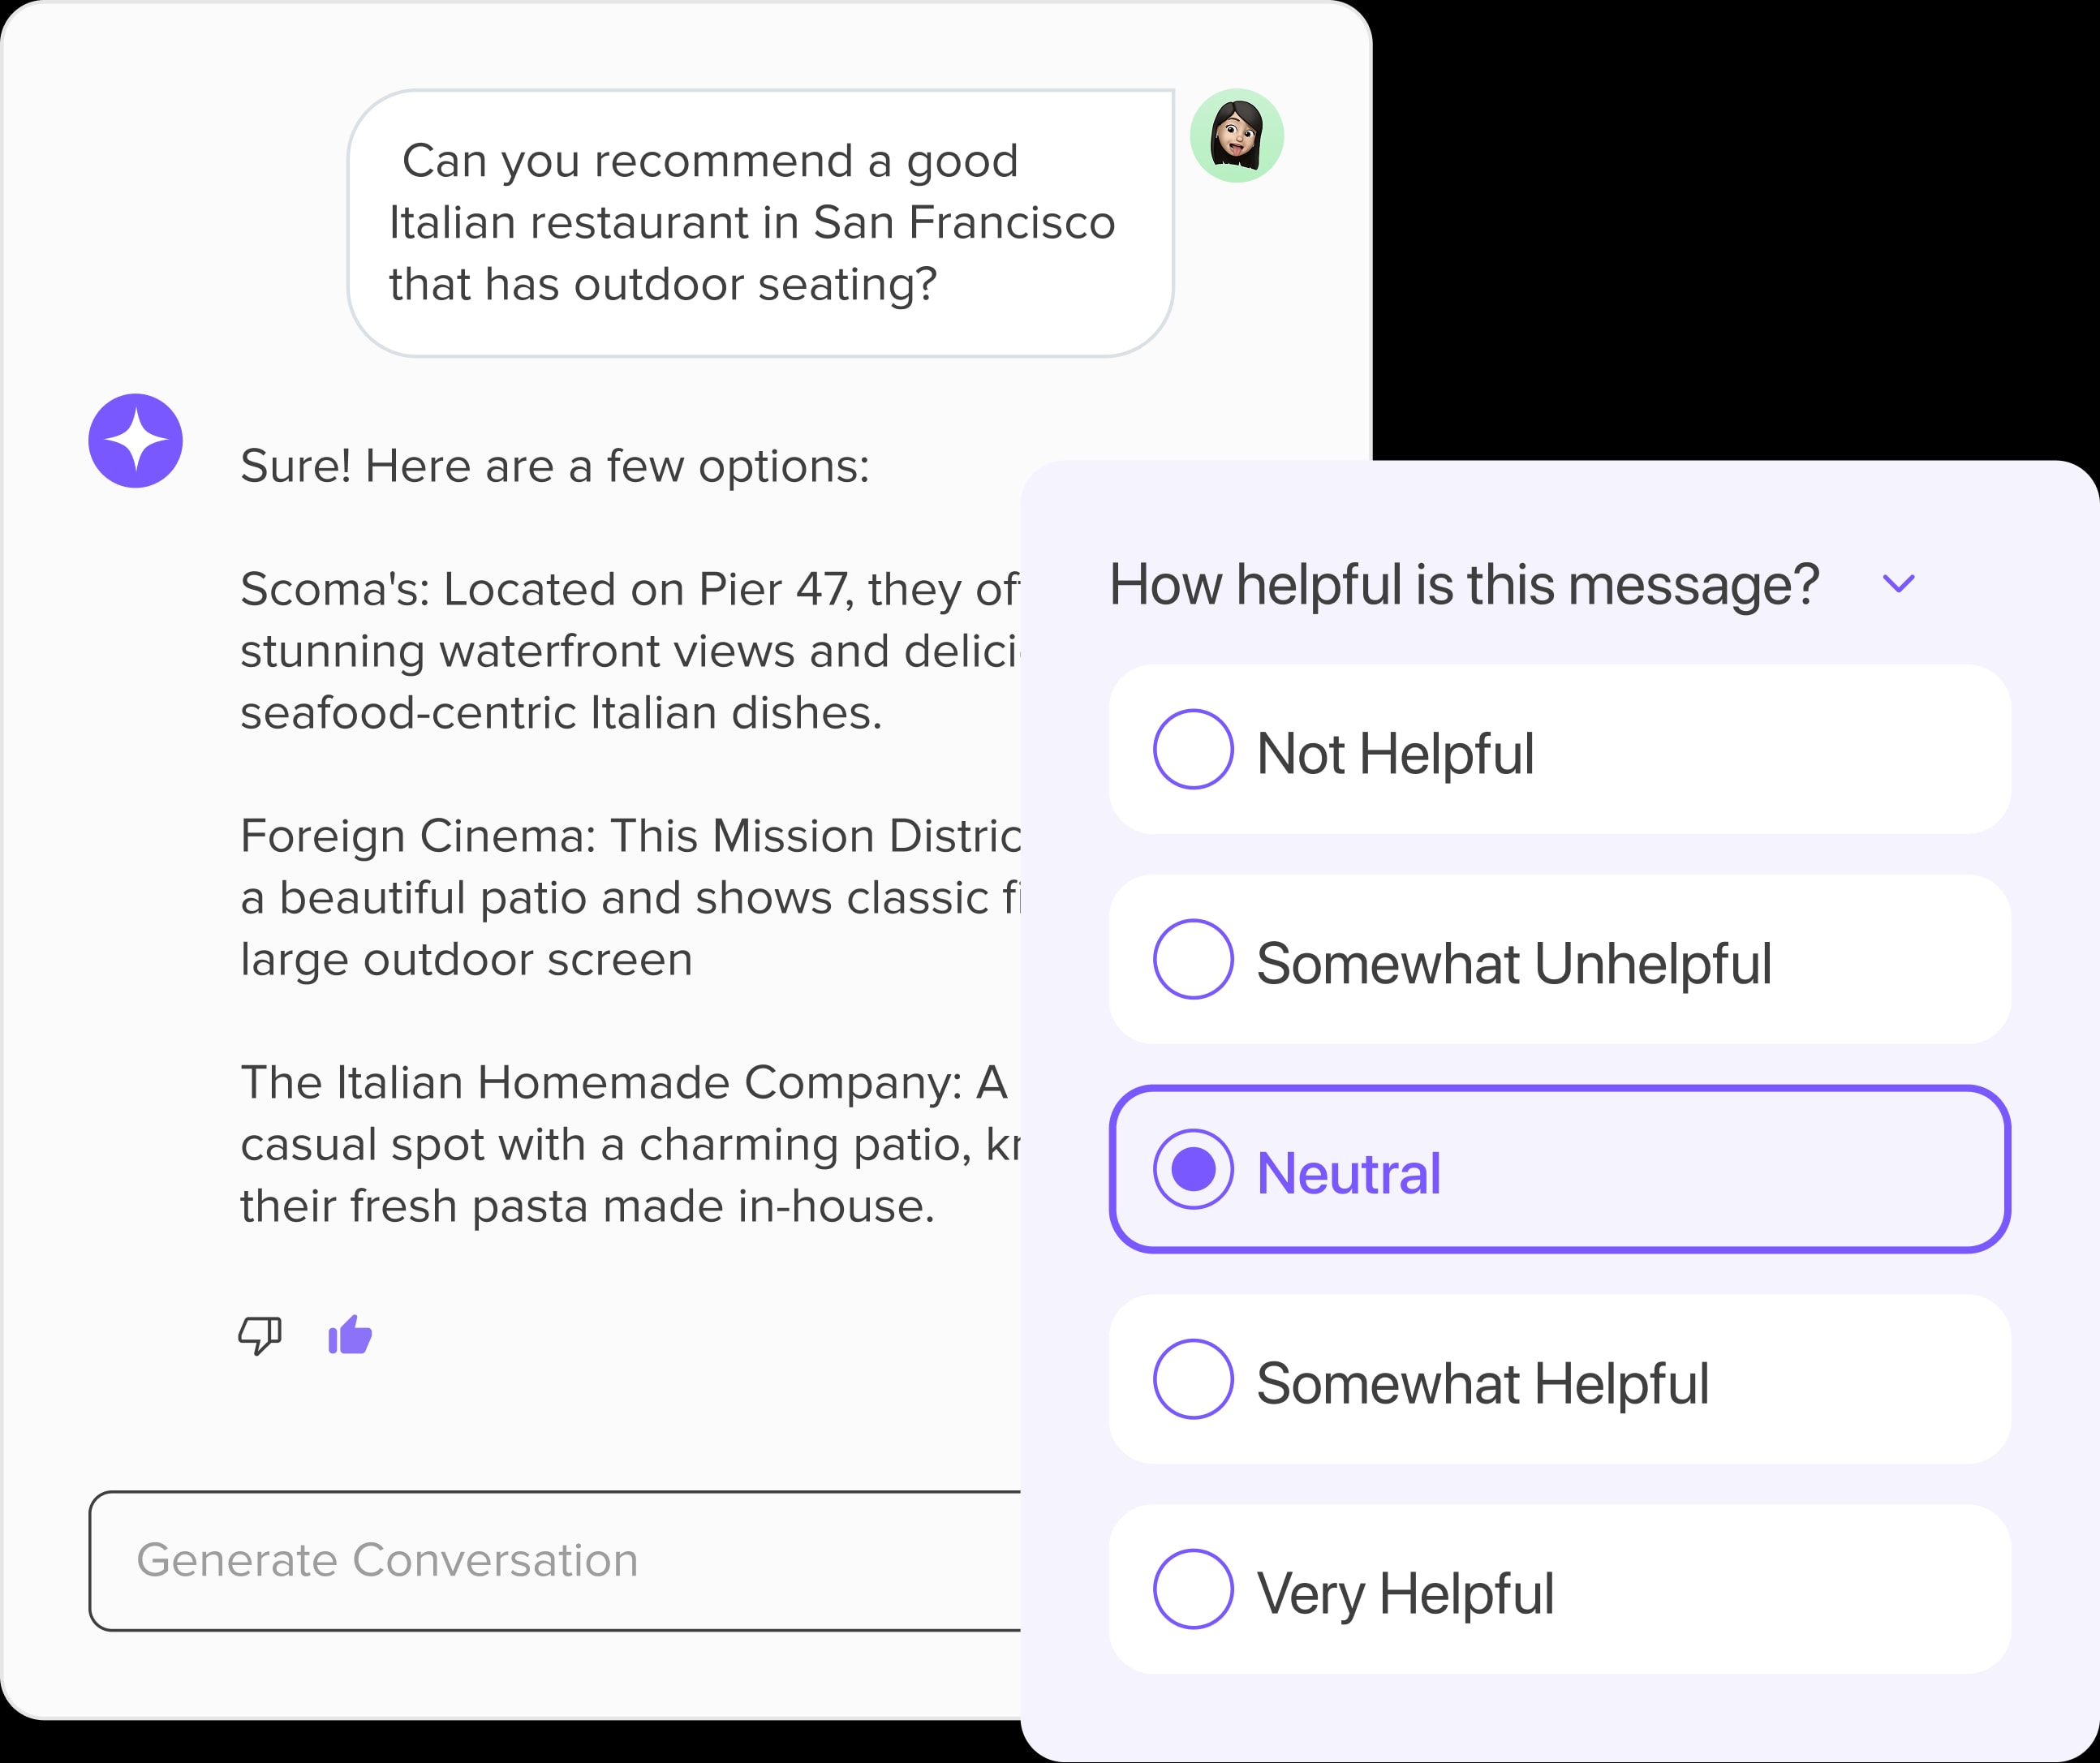Select the Somewhat Unhelpful radio button
This screenshot has height=1763, width=2100.
pos(1193,959)
